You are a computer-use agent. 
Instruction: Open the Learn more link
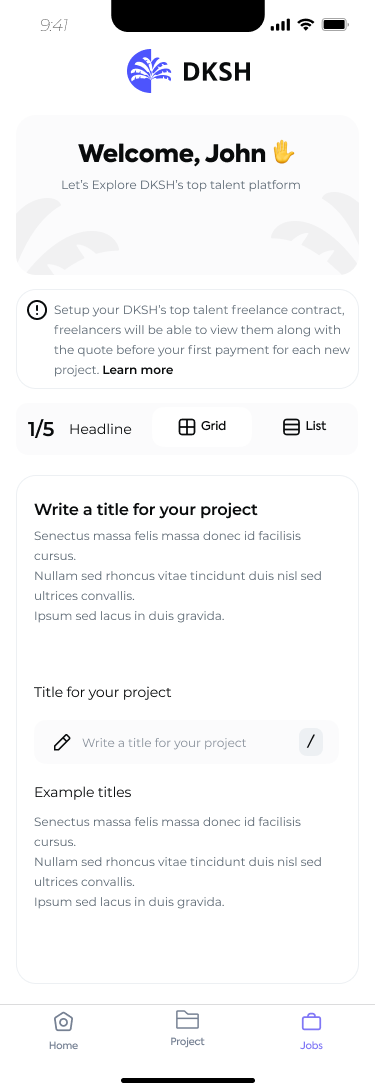click(x=138, y=369)
